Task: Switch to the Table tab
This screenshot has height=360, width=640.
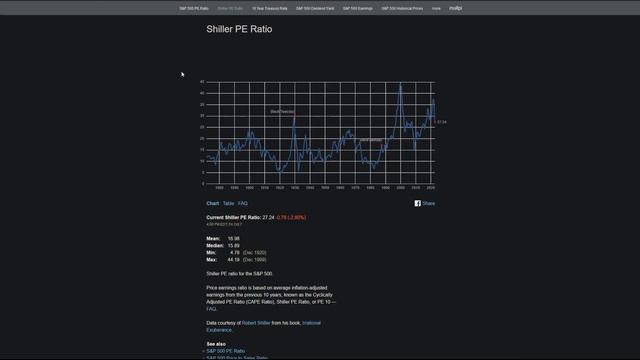Action: pyautogui.click(x=228, y=203)
